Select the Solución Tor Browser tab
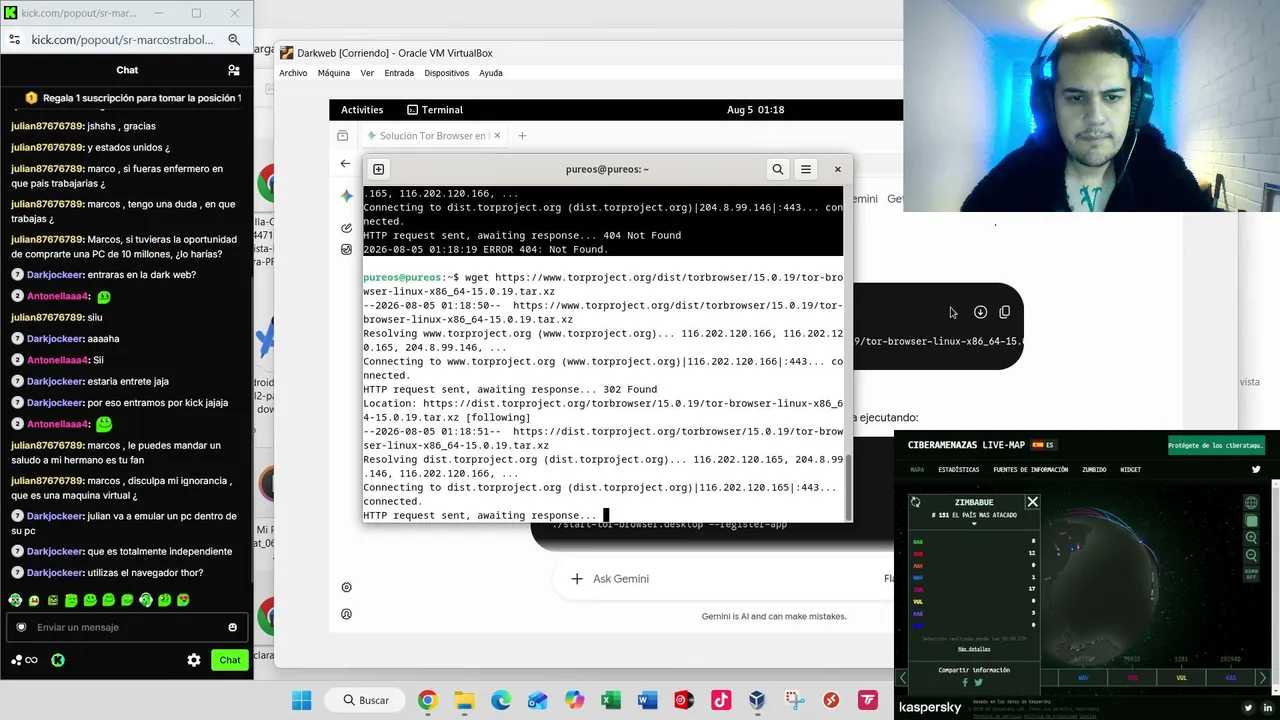Screen dimensions: 1280x720 tap(432, 136)
